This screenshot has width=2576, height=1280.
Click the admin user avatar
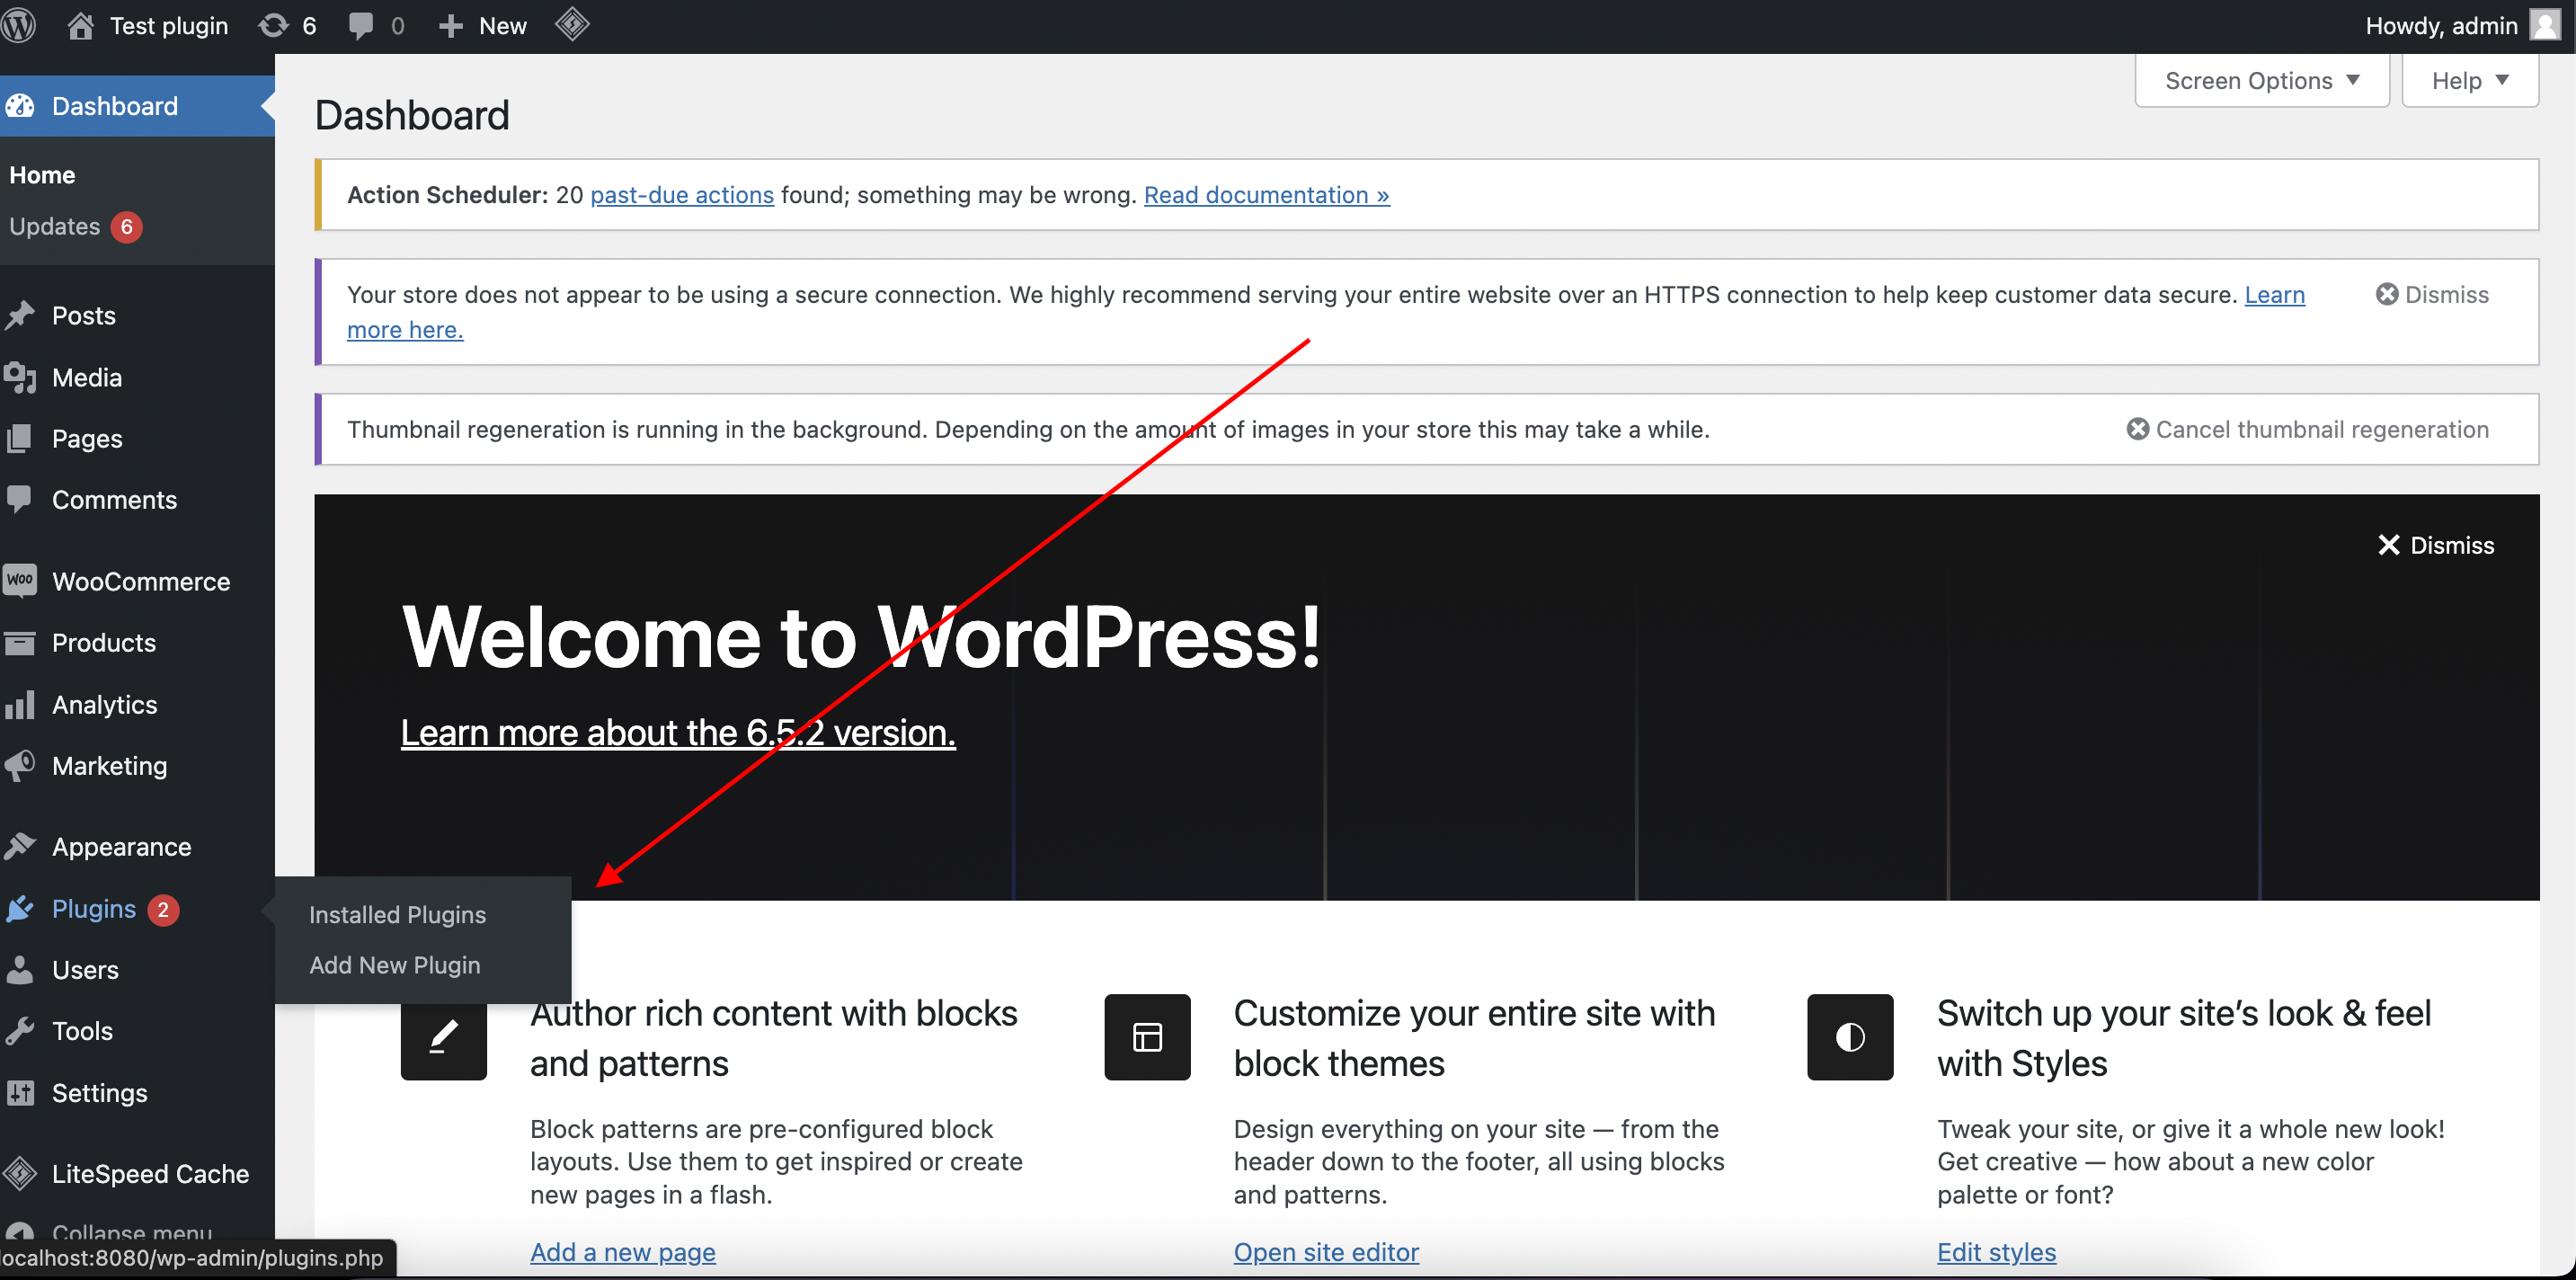click(2544, 25)
